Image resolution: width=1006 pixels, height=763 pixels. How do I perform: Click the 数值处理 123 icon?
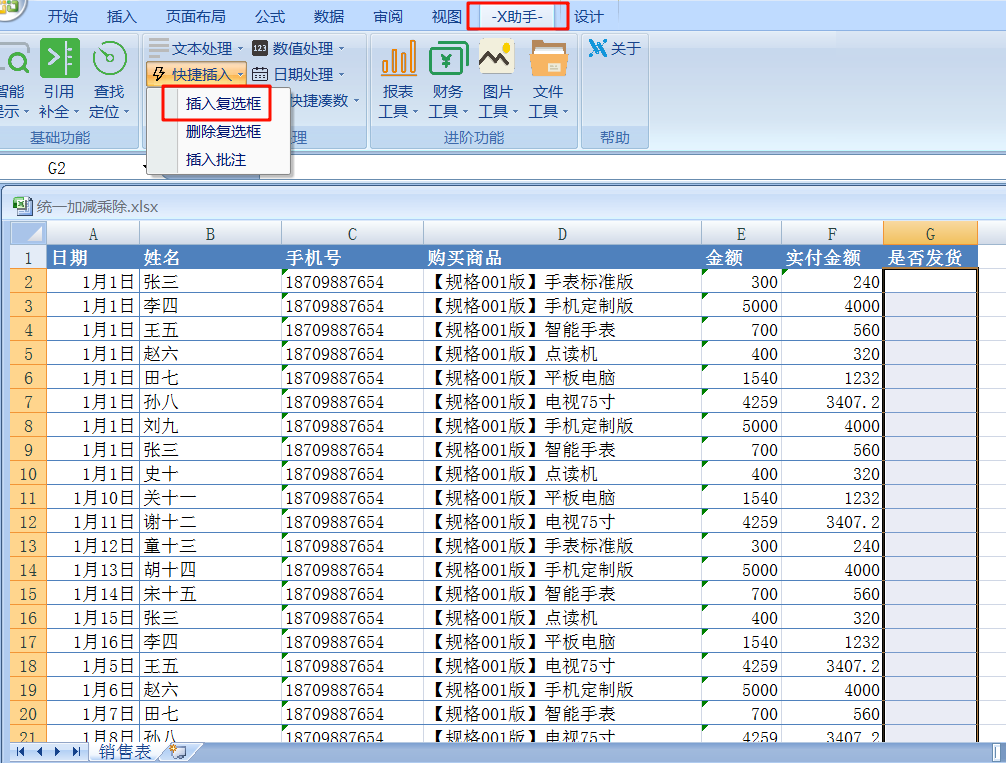(260, 48)
